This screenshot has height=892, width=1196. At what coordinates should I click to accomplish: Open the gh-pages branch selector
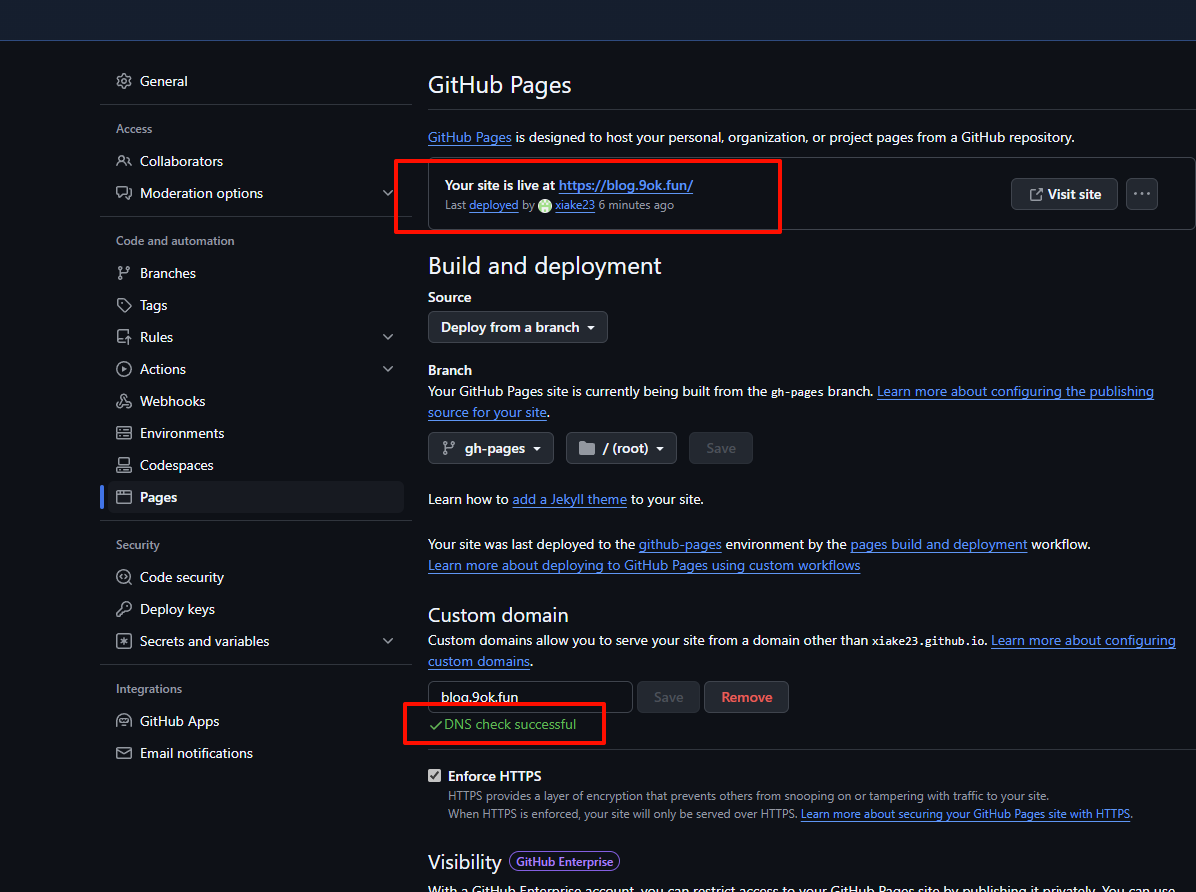coord(491,449)
